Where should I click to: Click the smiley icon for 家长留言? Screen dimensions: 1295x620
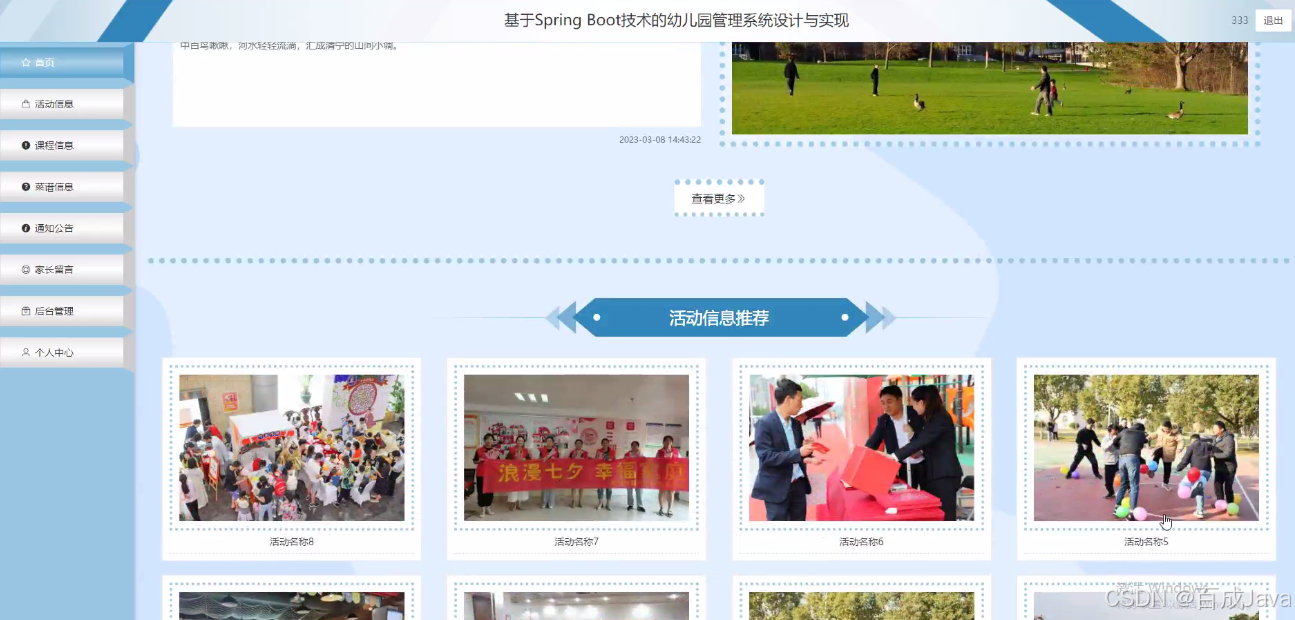26,270
